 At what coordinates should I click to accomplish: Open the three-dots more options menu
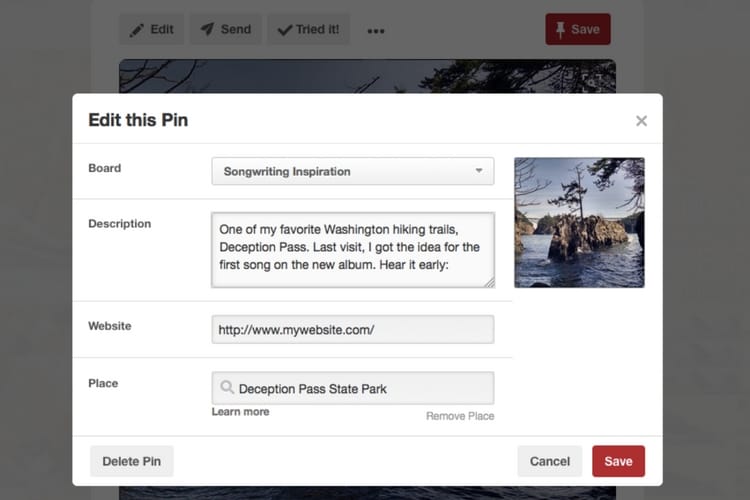click(376, 31)
